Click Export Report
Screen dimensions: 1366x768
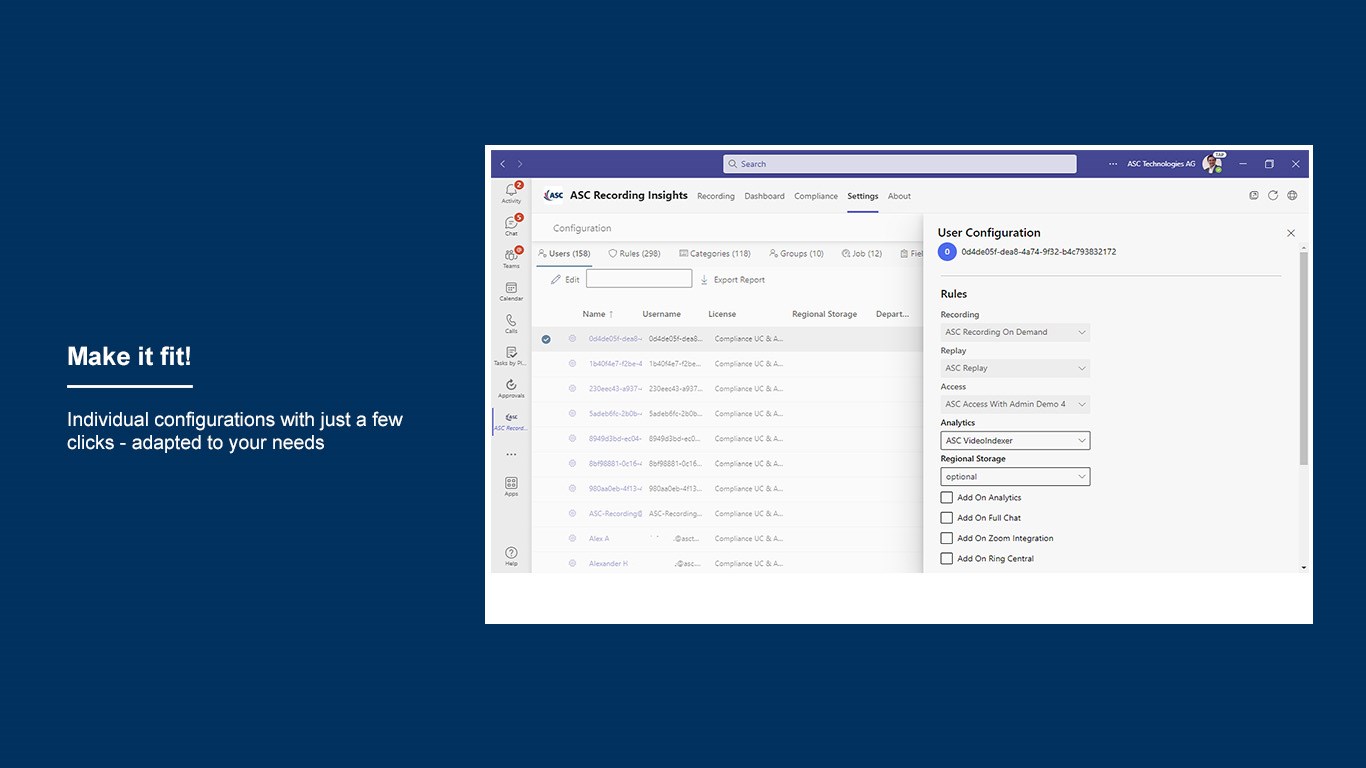pyautogui.click(x=732, y=280)
